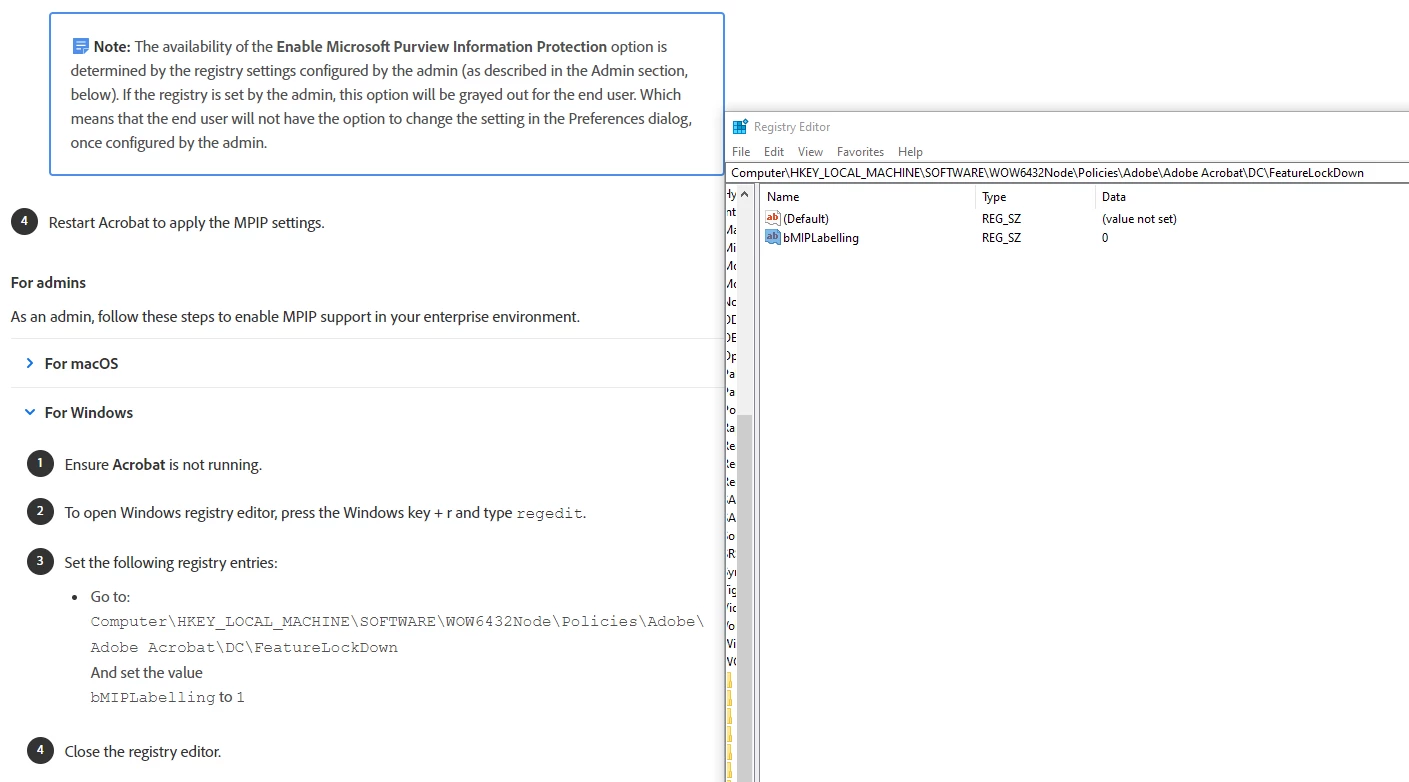Image resolution: width=1409 pixels, height=782 pixels.
Task: Click the REG_SZ type of (Default)
Action: click(1001, 219)
